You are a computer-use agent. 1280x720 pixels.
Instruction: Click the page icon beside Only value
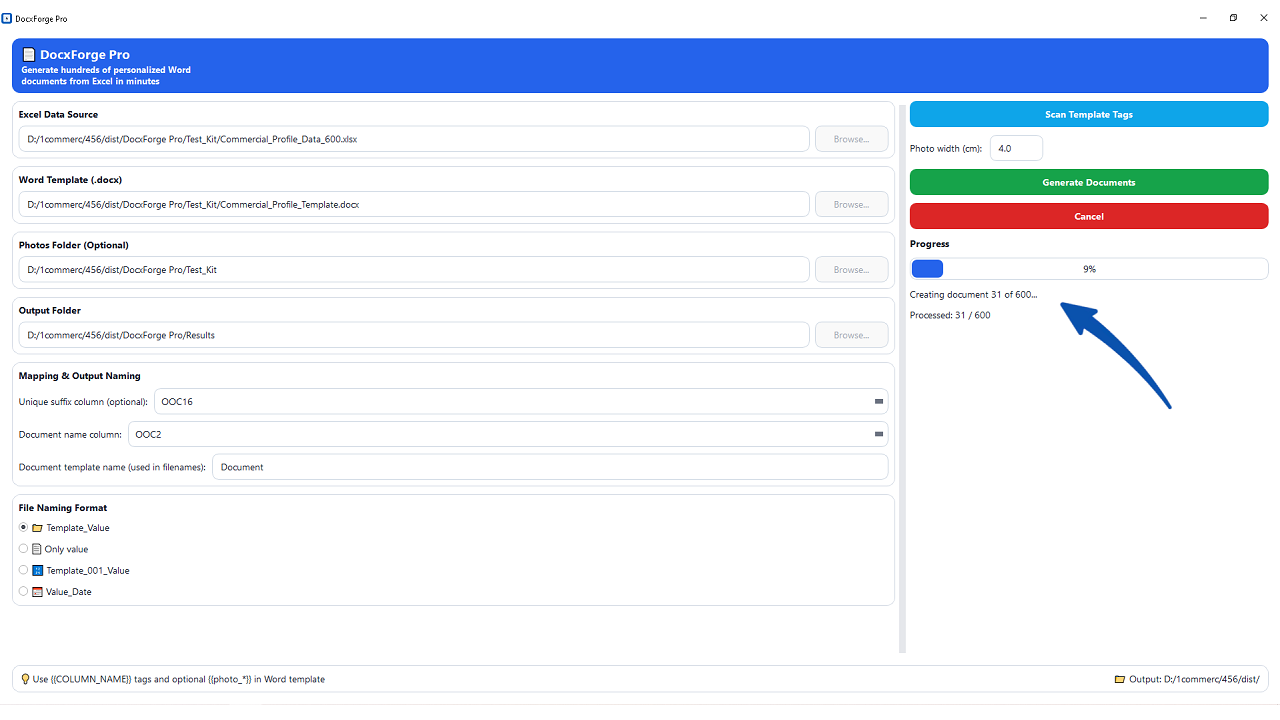click(x=37, y=549)
